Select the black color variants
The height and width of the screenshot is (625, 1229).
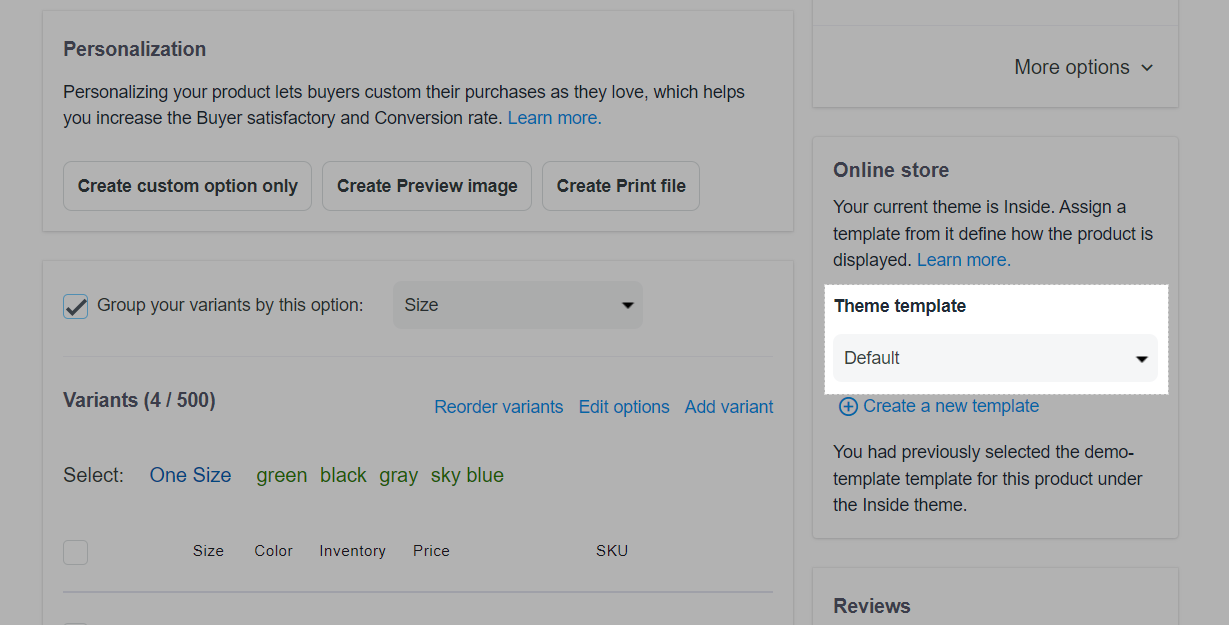343,475
